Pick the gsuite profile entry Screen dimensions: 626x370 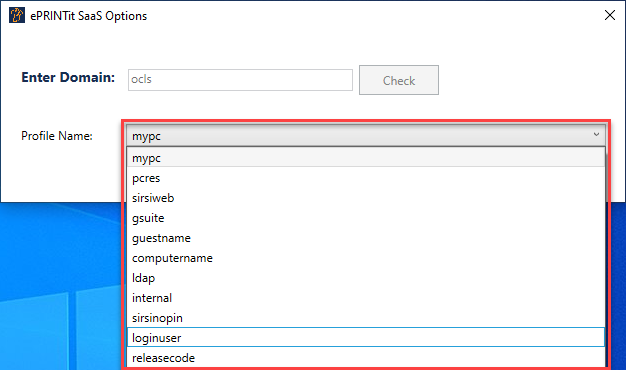tap(366, 218)
